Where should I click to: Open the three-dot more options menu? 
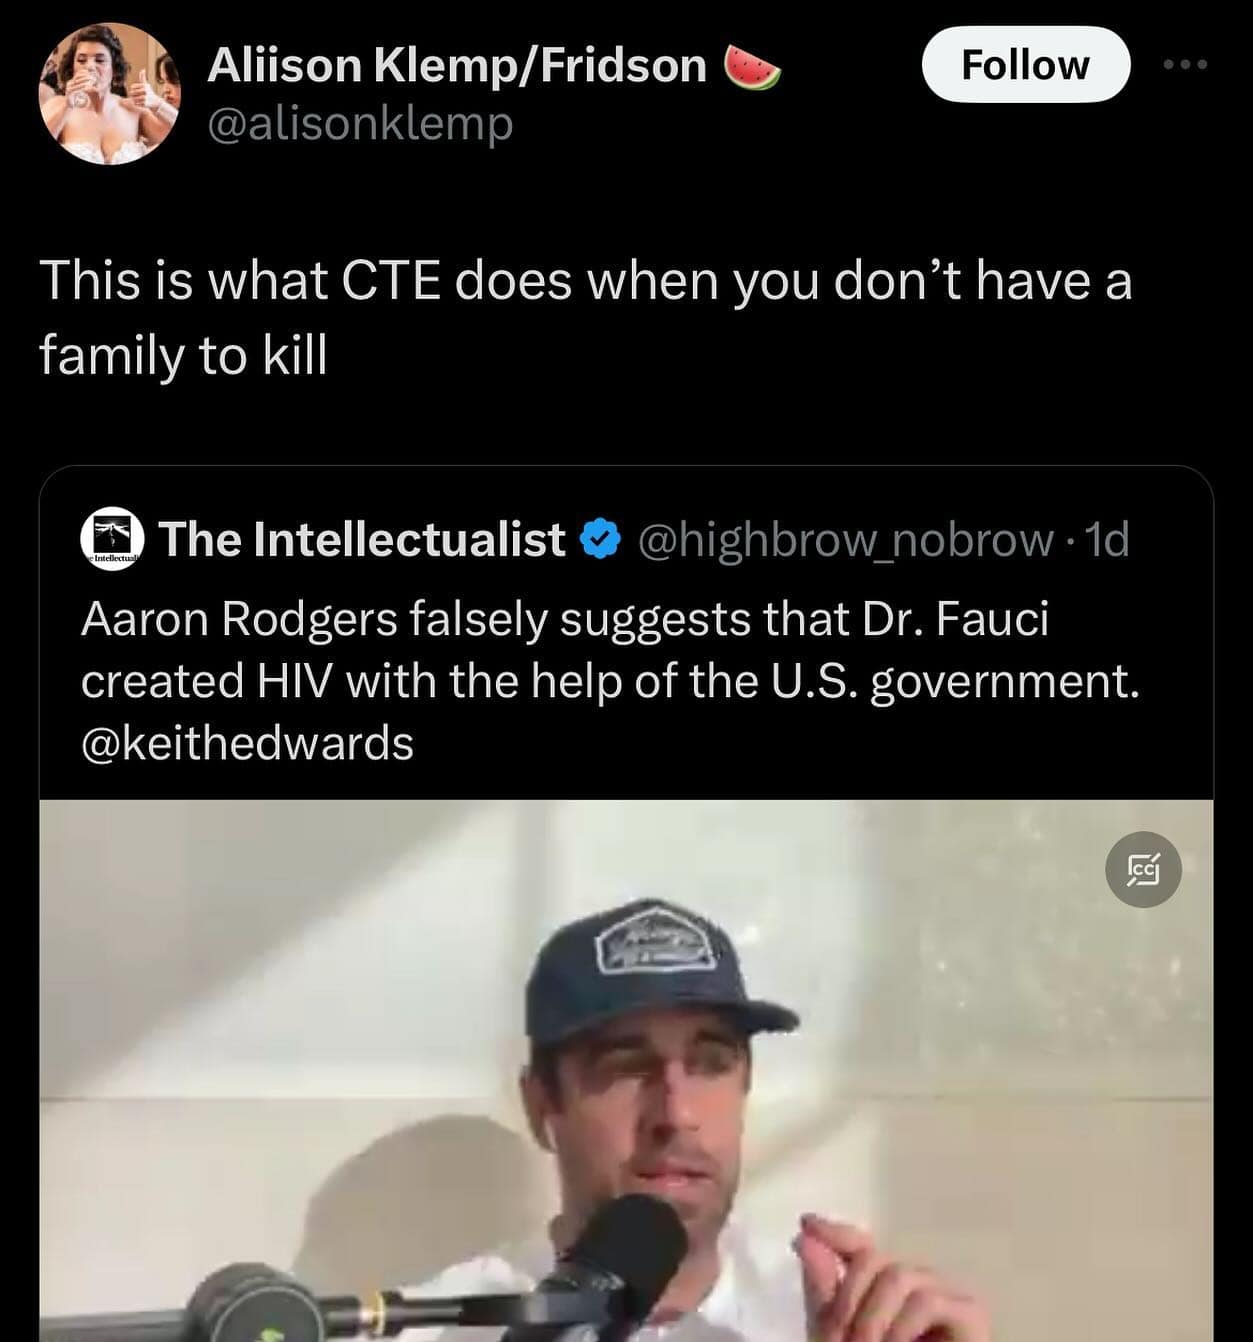(1186, 65)
